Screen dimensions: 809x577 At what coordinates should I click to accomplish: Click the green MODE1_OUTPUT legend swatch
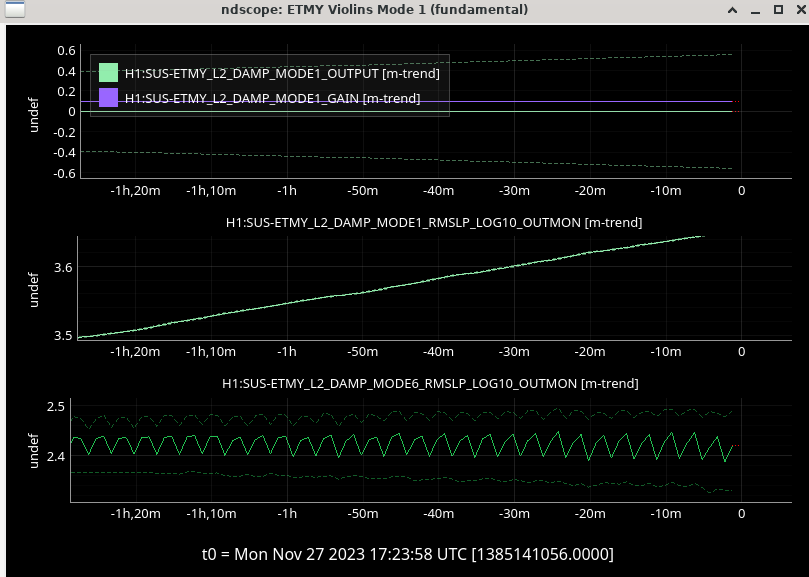tap(109, 73)
